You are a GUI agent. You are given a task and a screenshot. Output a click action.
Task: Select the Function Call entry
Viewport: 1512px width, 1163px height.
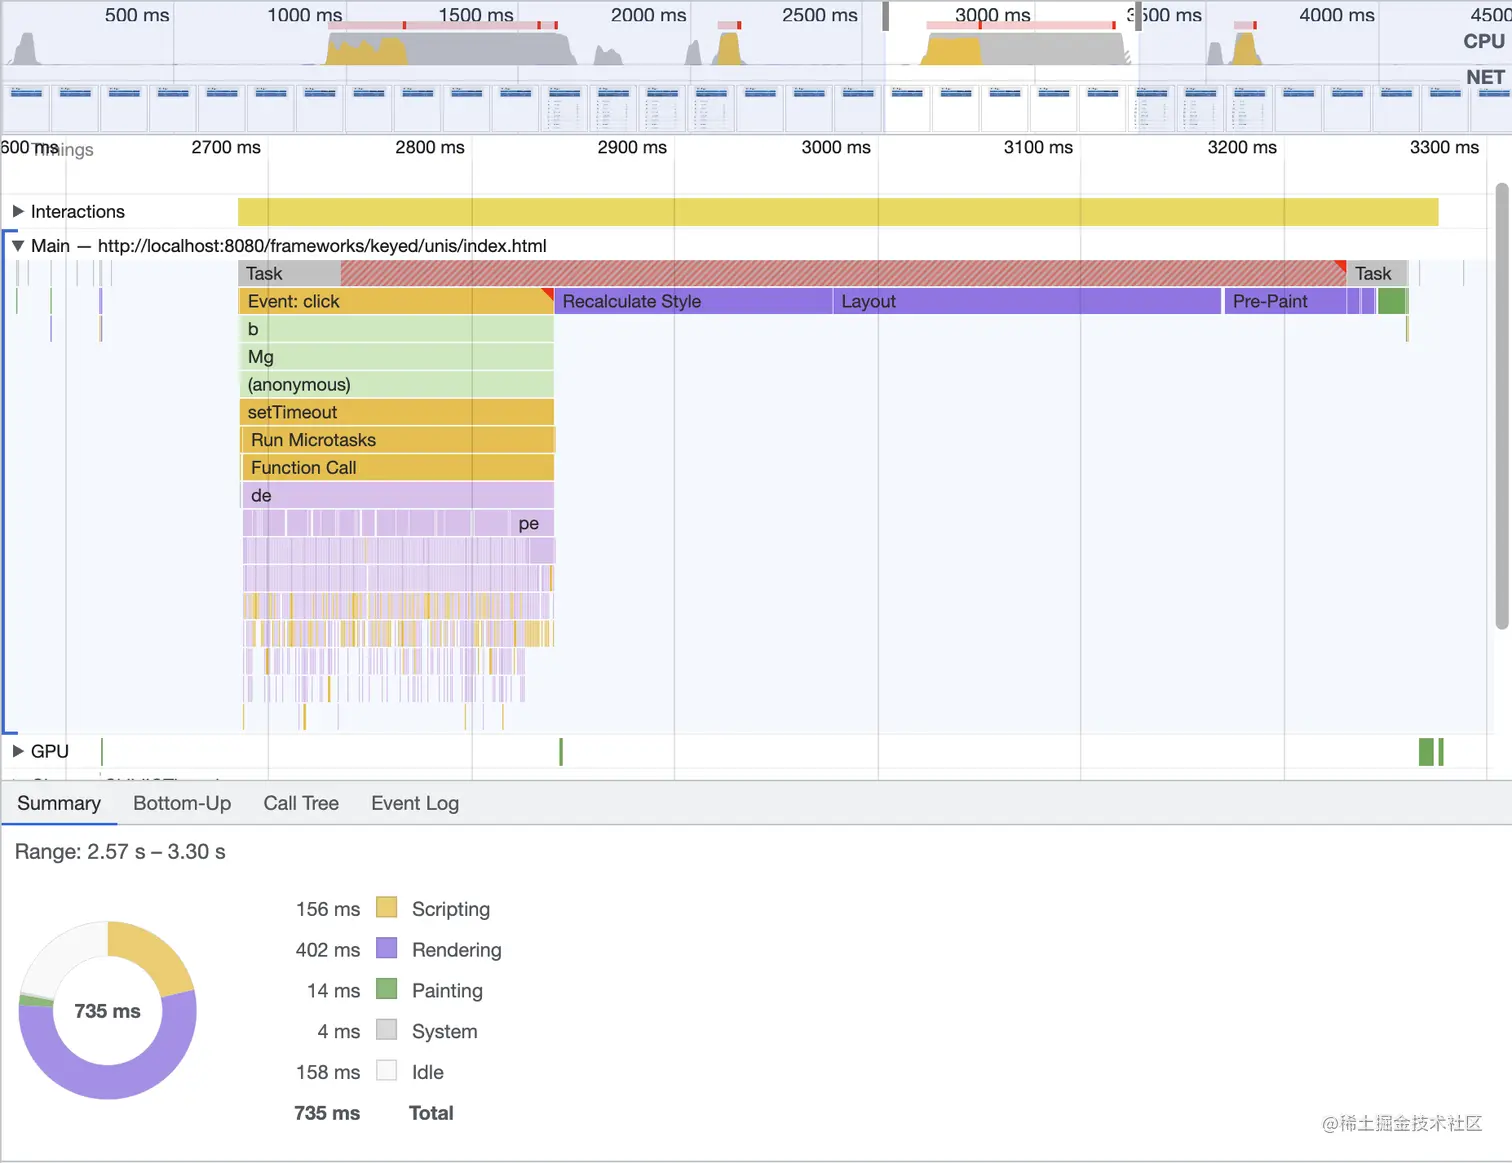coord(398,468)
